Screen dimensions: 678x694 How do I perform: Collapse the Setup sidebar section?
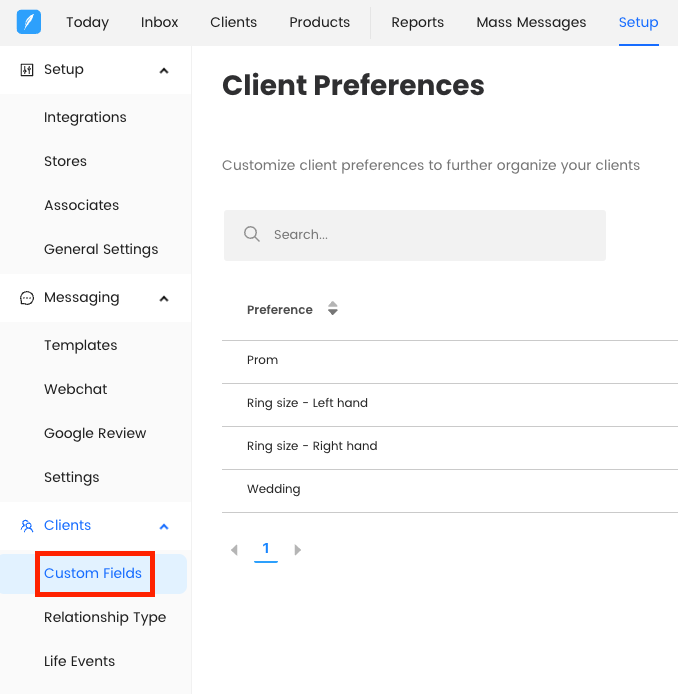pyautogui.click(x=164, y=70)
